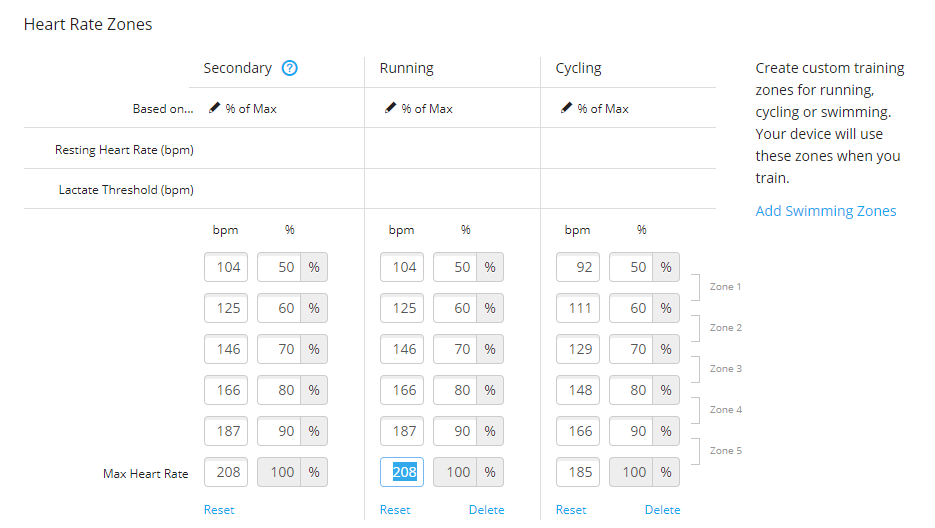
Task: Click the pencil icon under Running column
Action: point(390,108)
